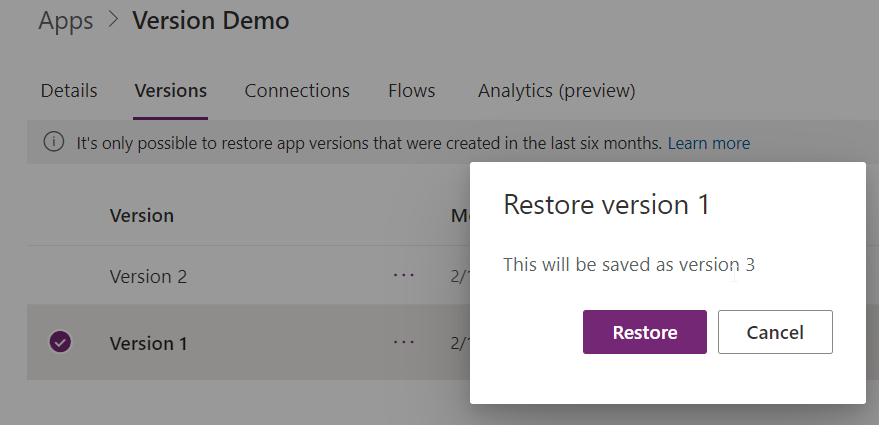This screenshot has height=425, width=879.
Task: Navigate back to Apps breadcrumb
Action: (x=66, y=21)
